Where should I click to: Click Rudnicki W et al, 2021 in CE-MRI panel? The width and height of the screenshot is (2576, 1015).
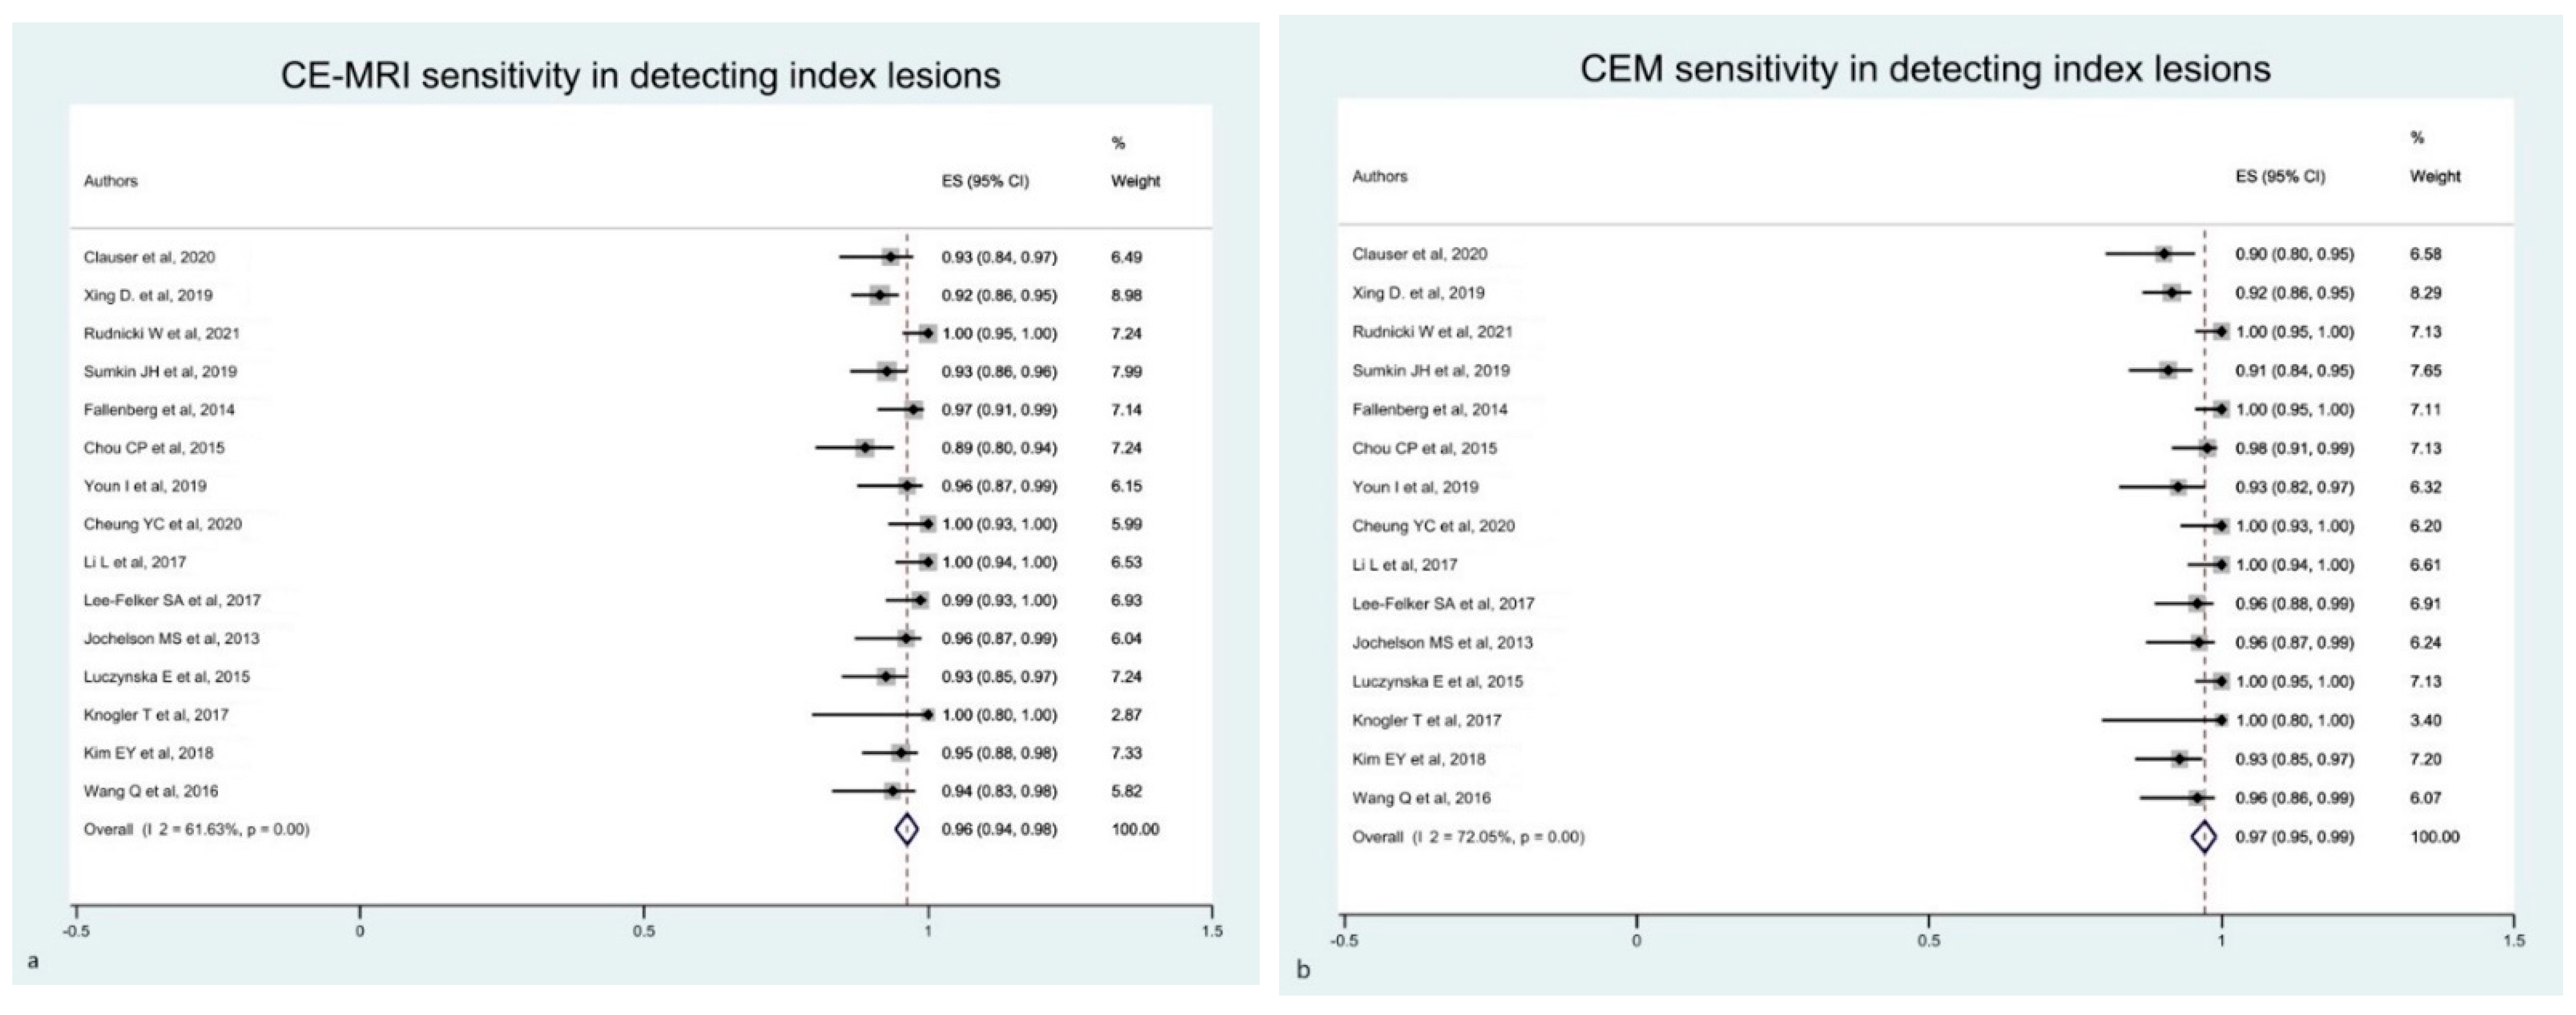click(162, 333)
